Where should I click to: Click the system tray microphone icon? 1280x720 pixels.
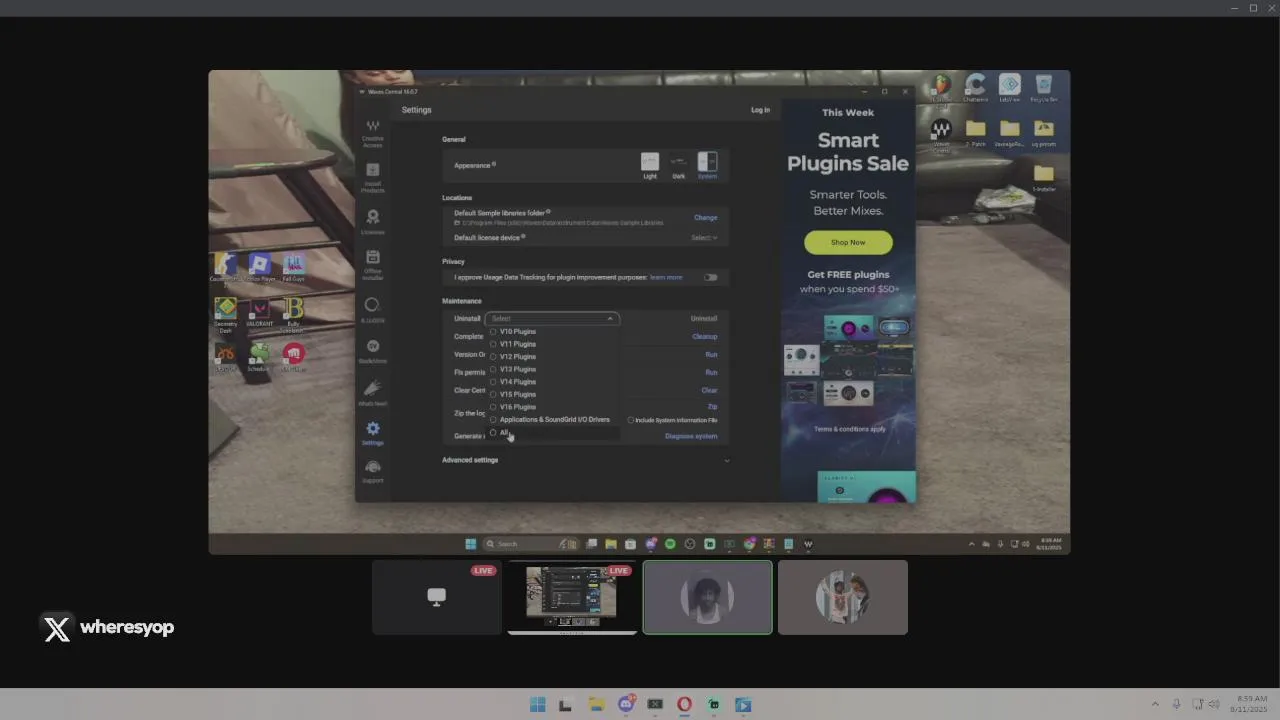pos(1176,704)
